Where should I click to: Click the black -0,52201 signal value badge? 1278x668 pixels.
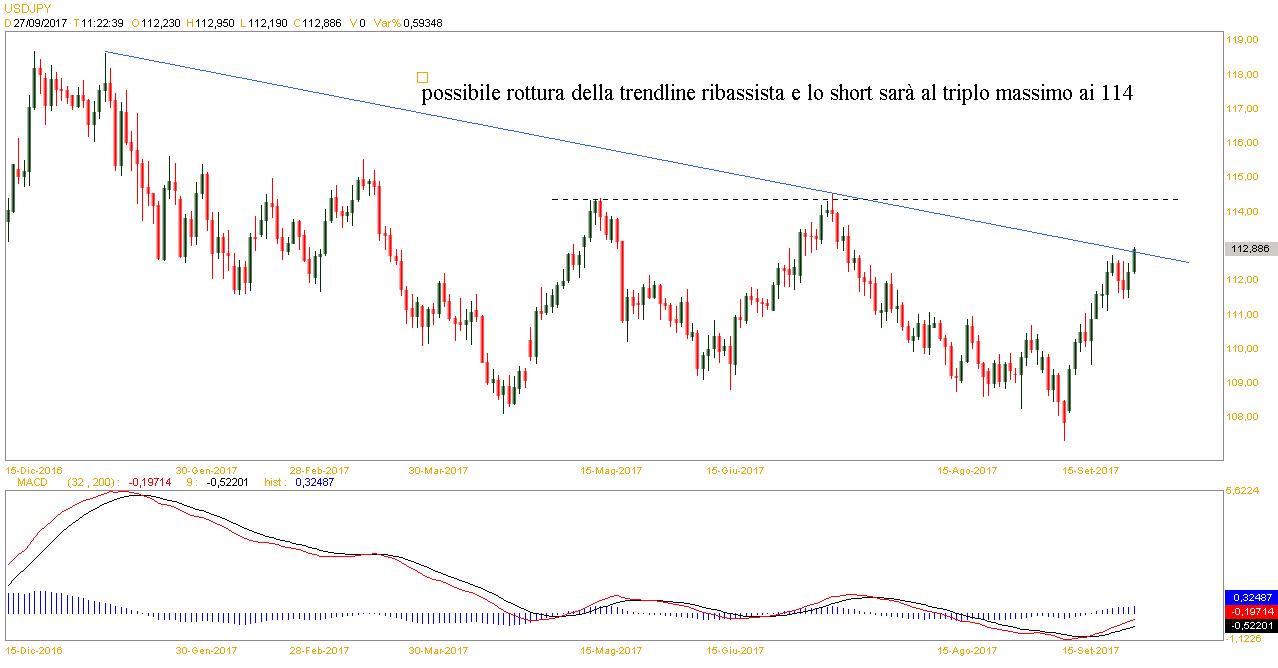tap(1250, 626)
